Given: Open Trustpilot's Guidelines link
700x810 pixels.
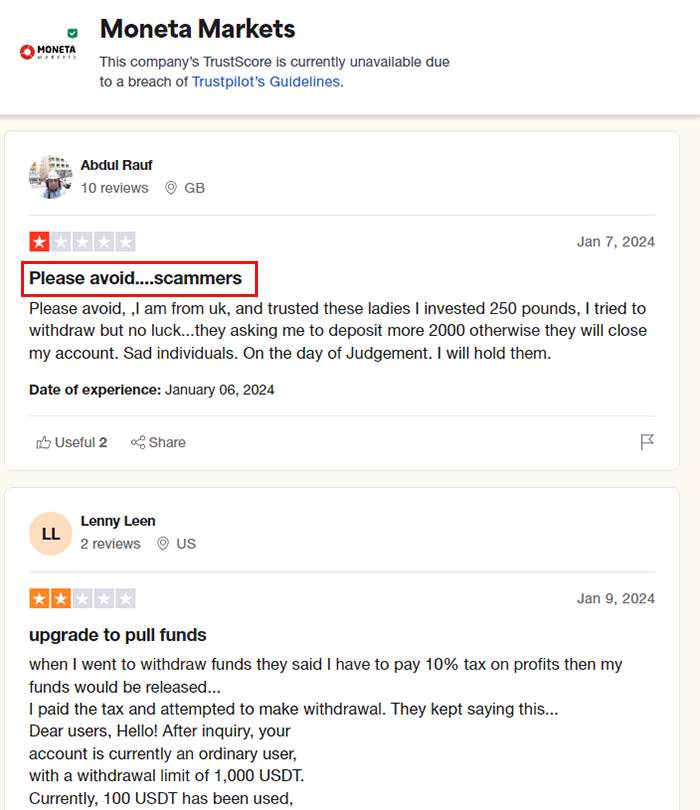Looking at the screenshot, I should pos(266,82).
